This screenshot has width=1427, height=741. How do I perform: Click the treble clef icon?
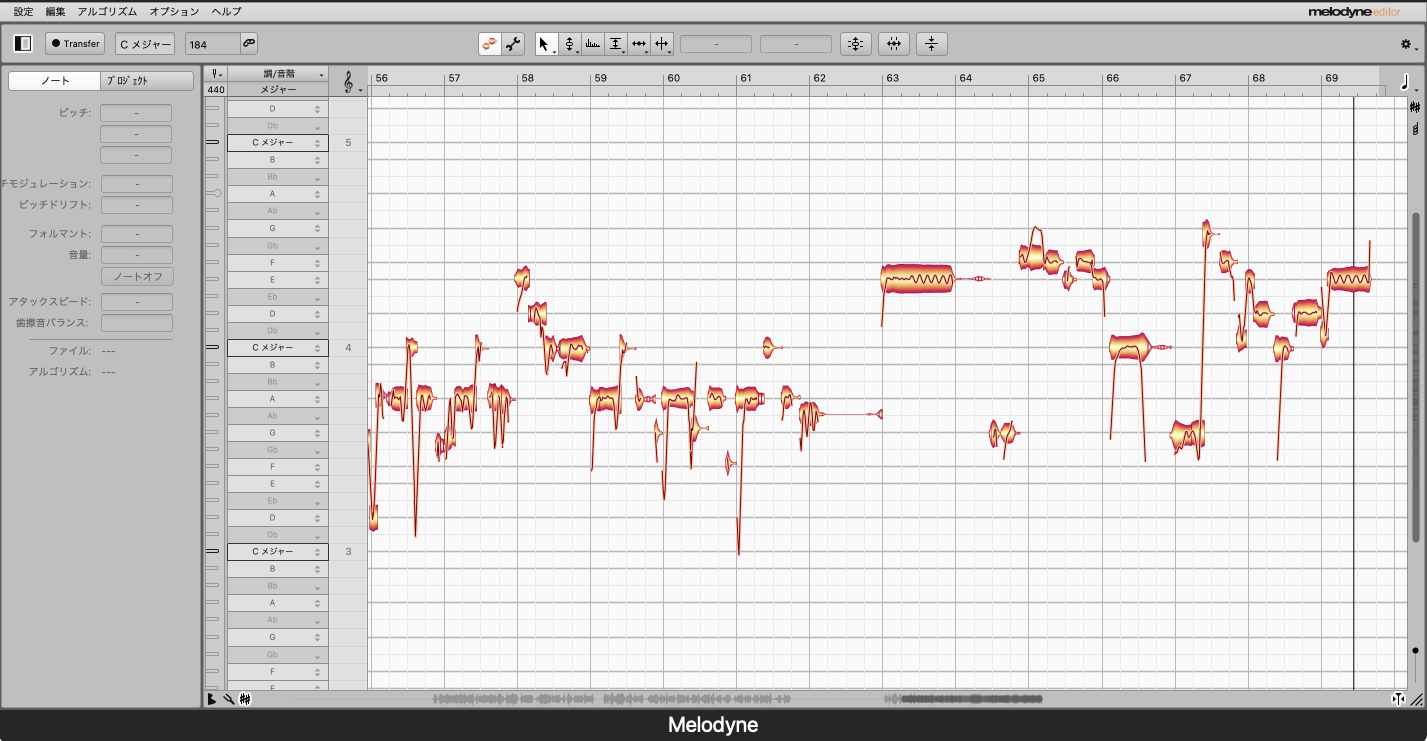347,82
